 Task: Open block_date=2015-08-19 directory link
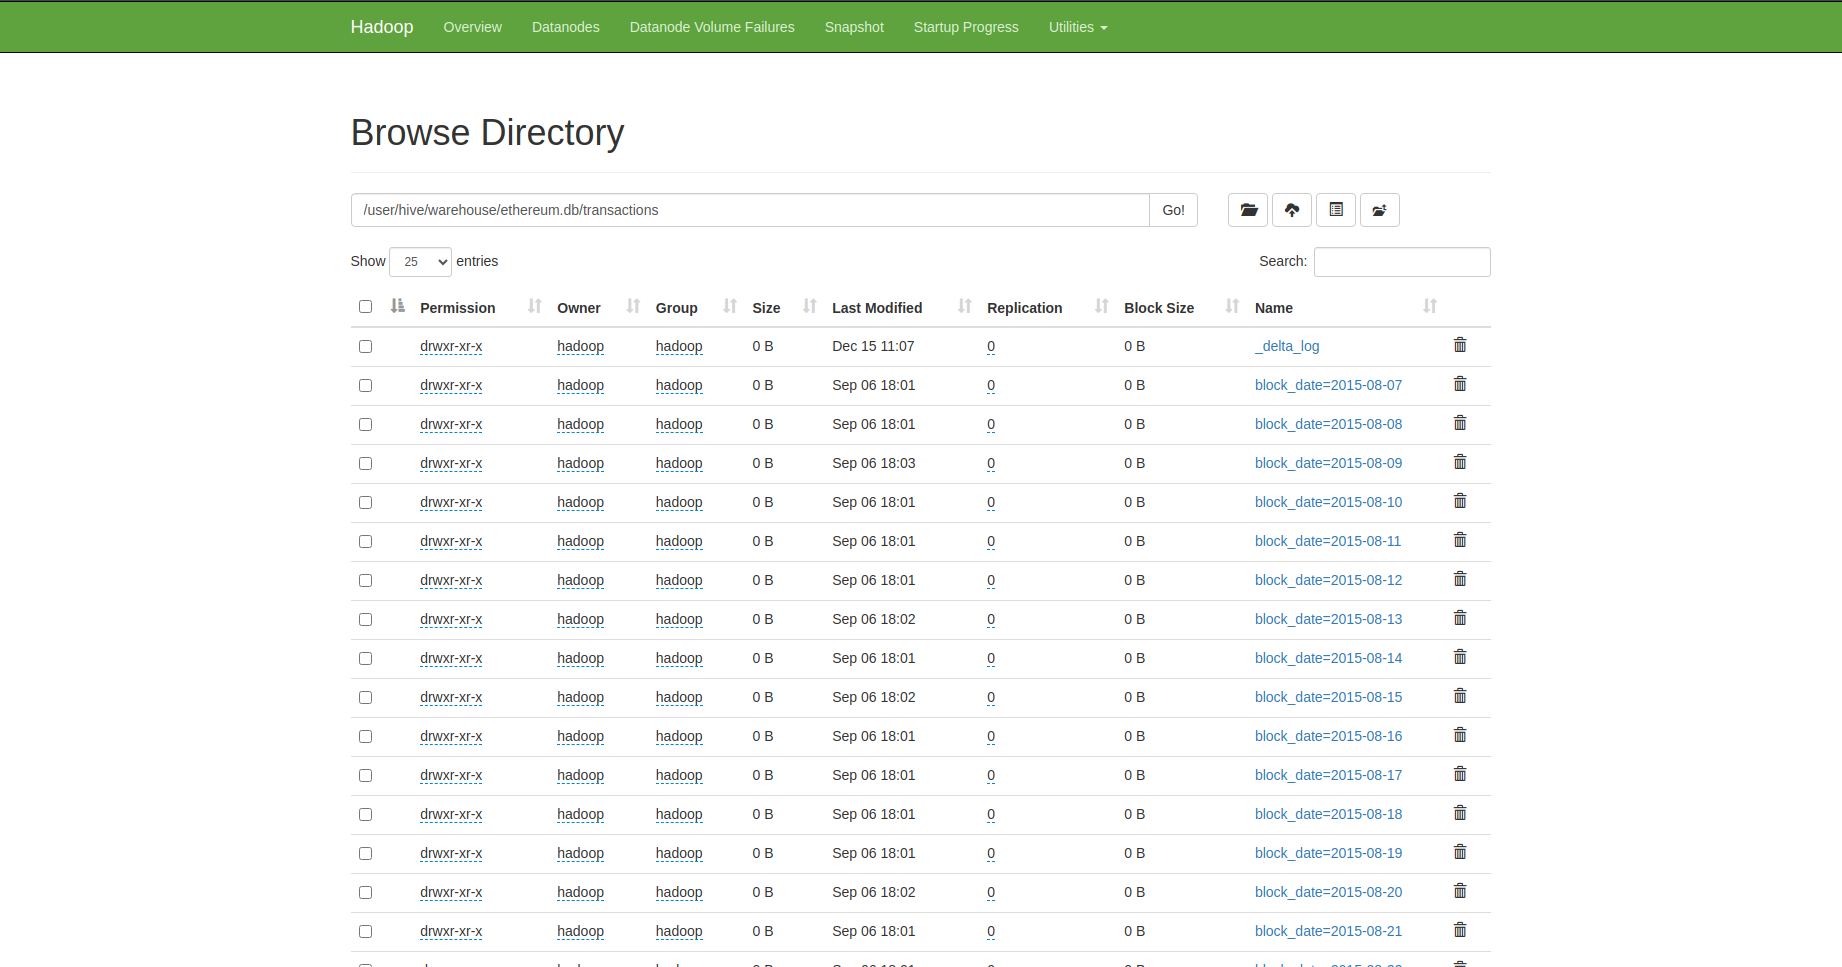pos(1328,853)
